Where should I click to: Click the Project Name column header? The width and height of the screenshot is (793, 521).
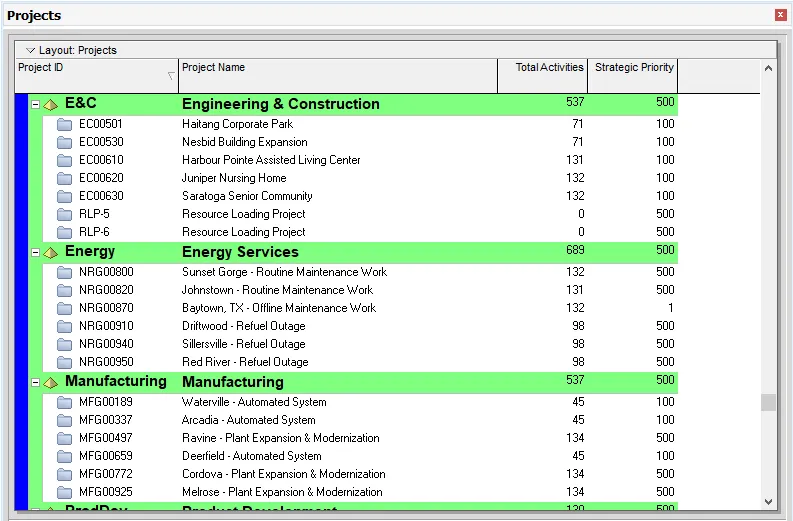[x=337, y=75]
